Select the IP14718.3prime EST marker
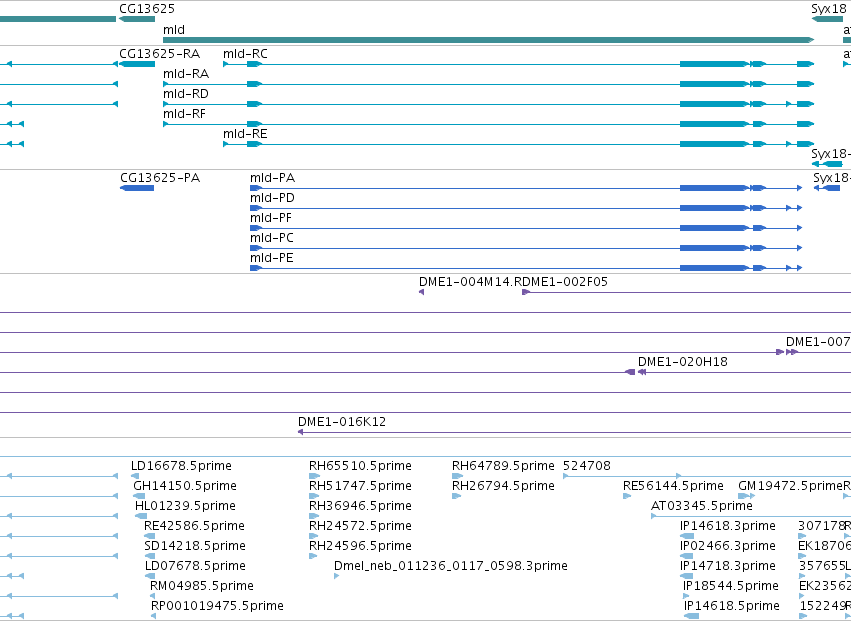Image resolution: width=851 pixels, height=621 pixels. pyautogui.click(x=687, y=576)
